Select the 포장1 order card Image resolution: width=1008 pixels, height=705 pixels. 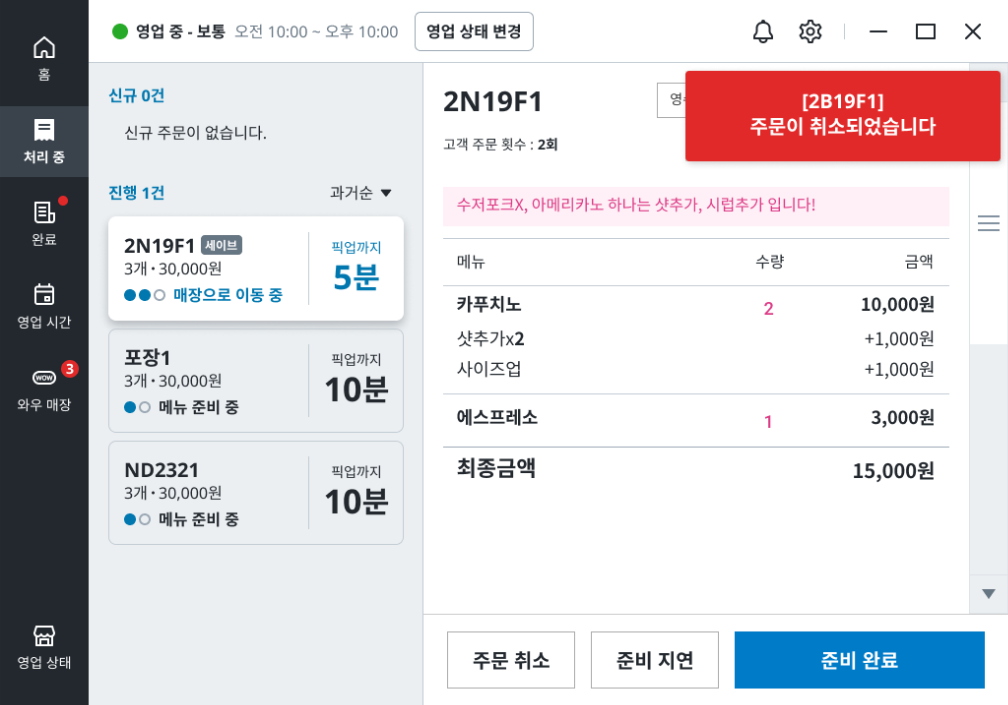click(x=256, y=381)
